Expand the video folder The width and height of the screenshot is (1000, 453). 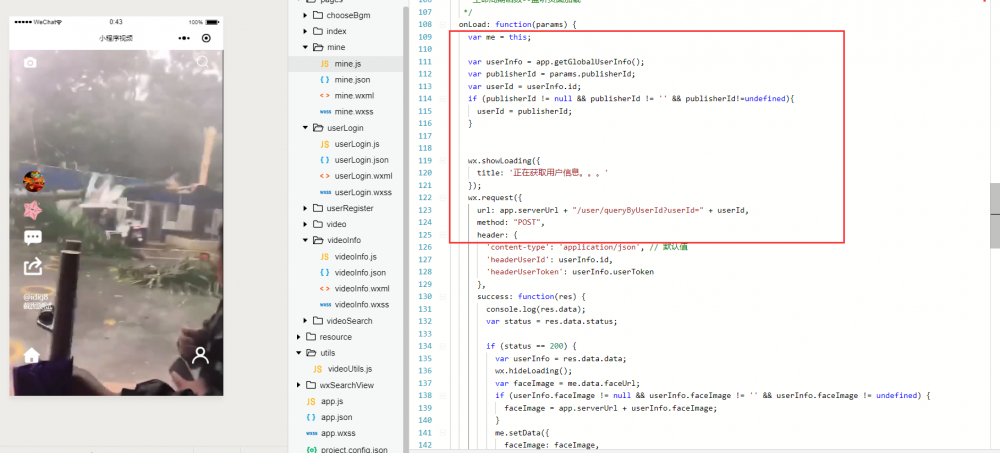tap(305, 225)
